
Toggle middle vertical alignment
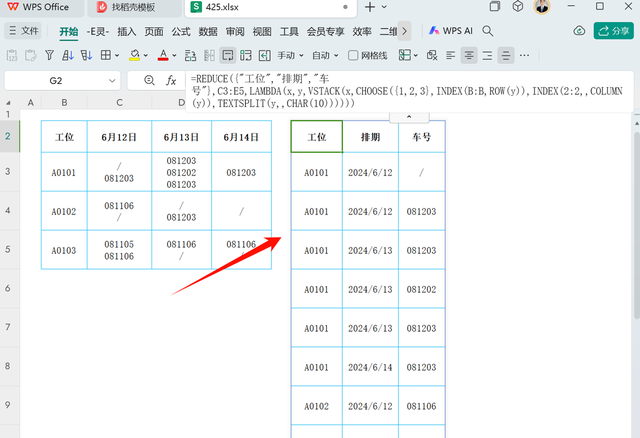pyautogui.click(x=506, y=56)
